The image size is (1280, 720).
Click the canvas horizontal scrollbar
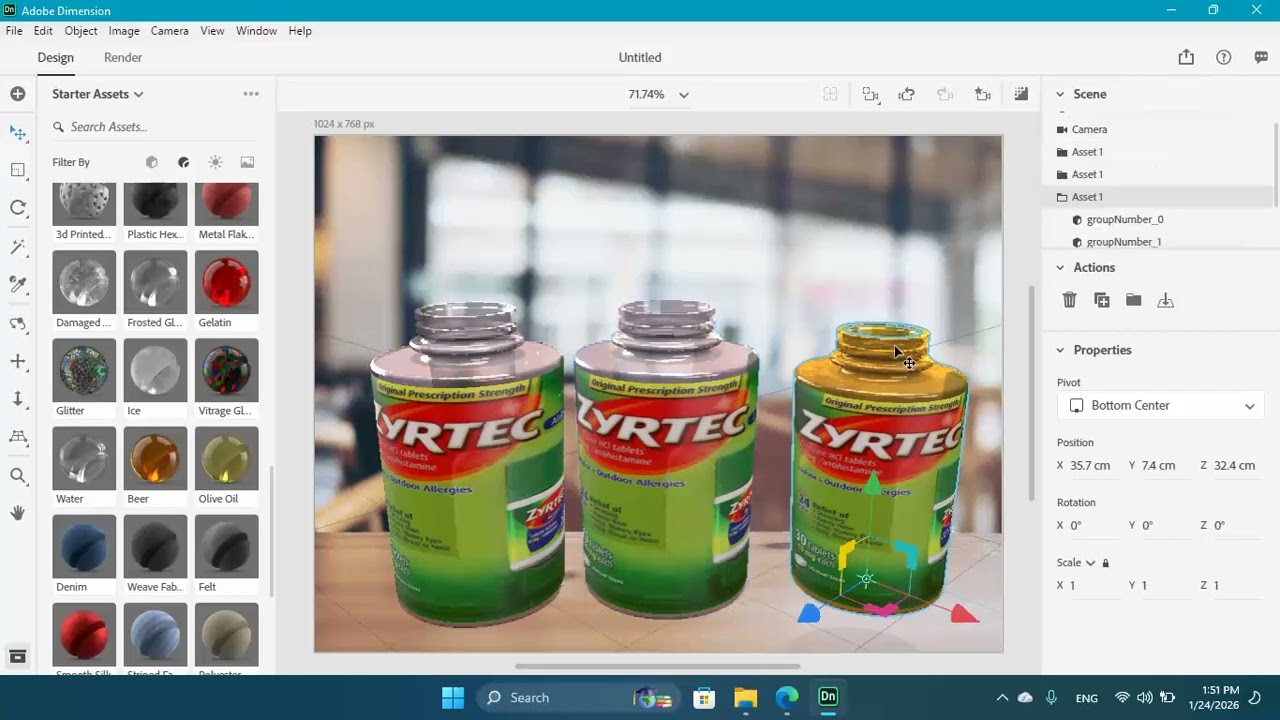[x=657, y=666]
